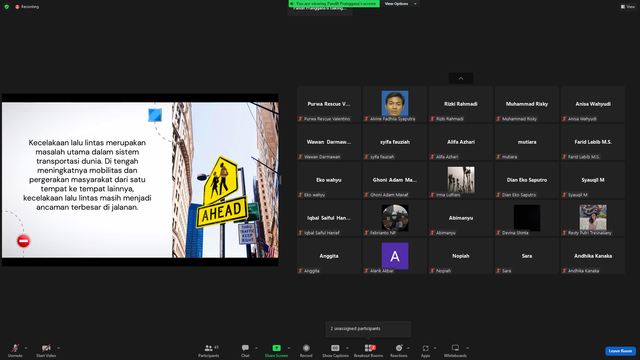Select Irma Lutfiani video tile
The height and width of the screenshot is (360, 640).
(461, 180)
